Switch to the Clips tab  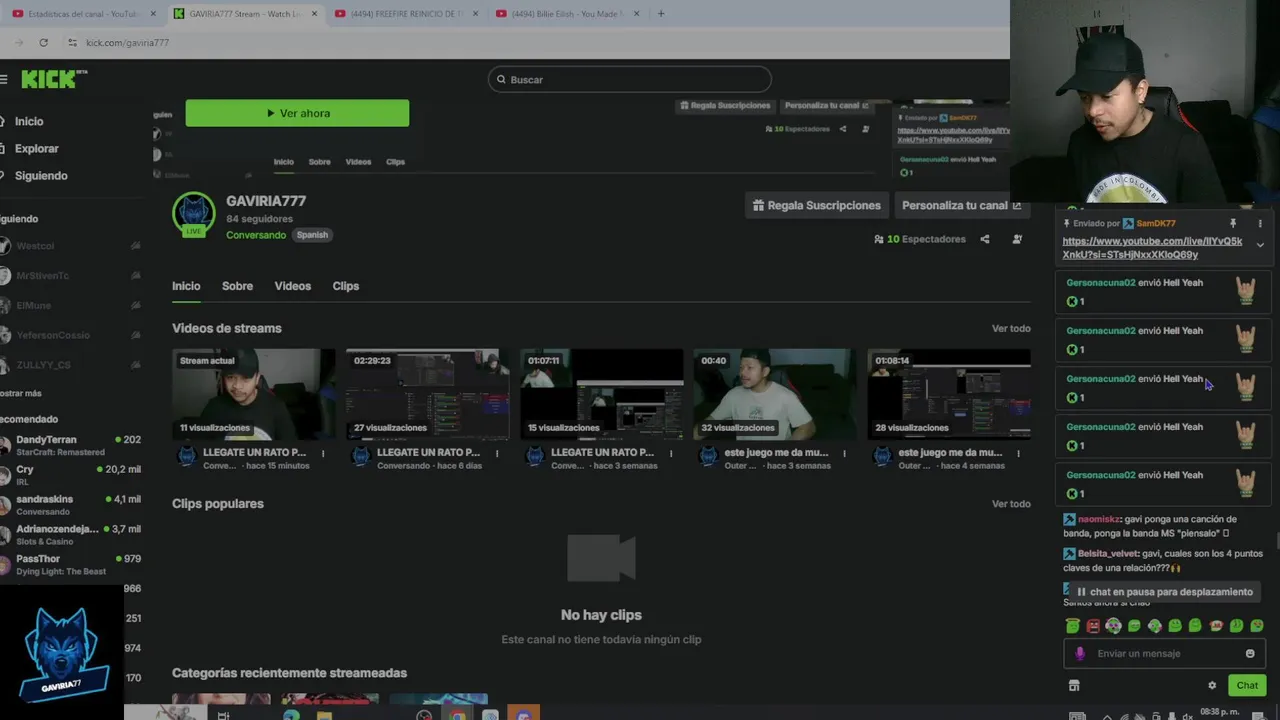point(346,286)
